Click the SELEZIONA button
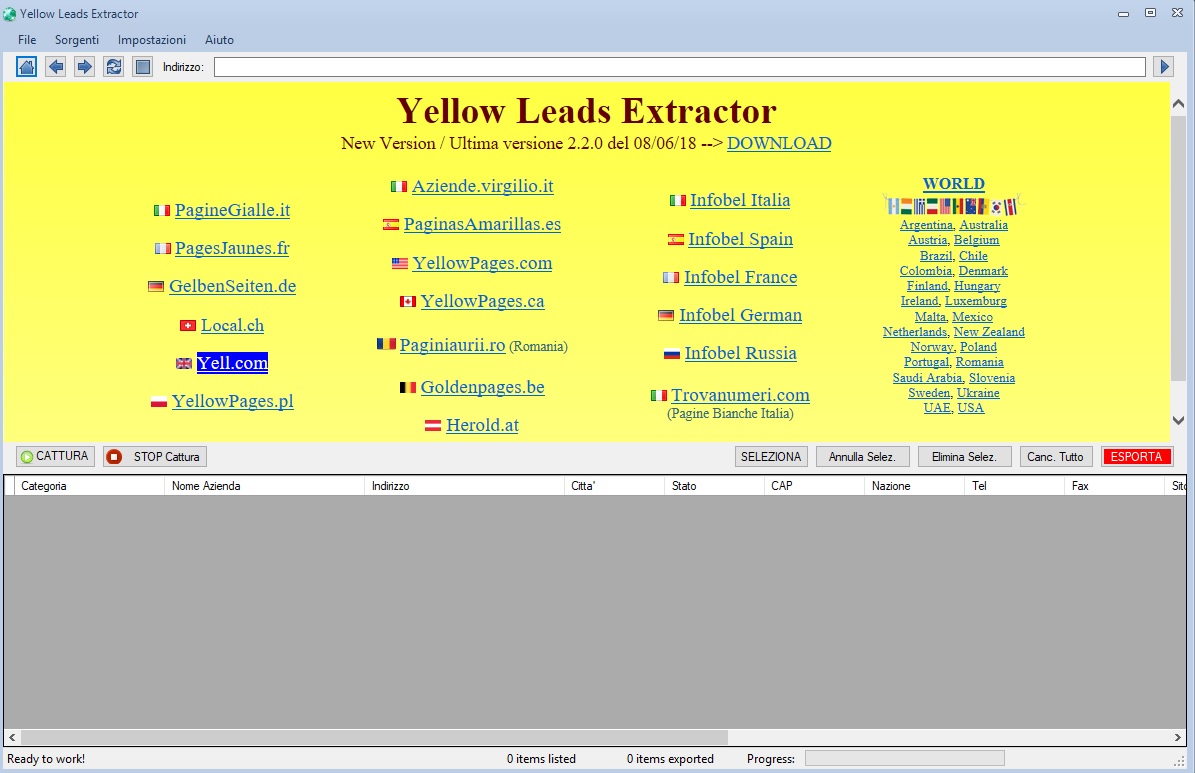 (771, 457)
